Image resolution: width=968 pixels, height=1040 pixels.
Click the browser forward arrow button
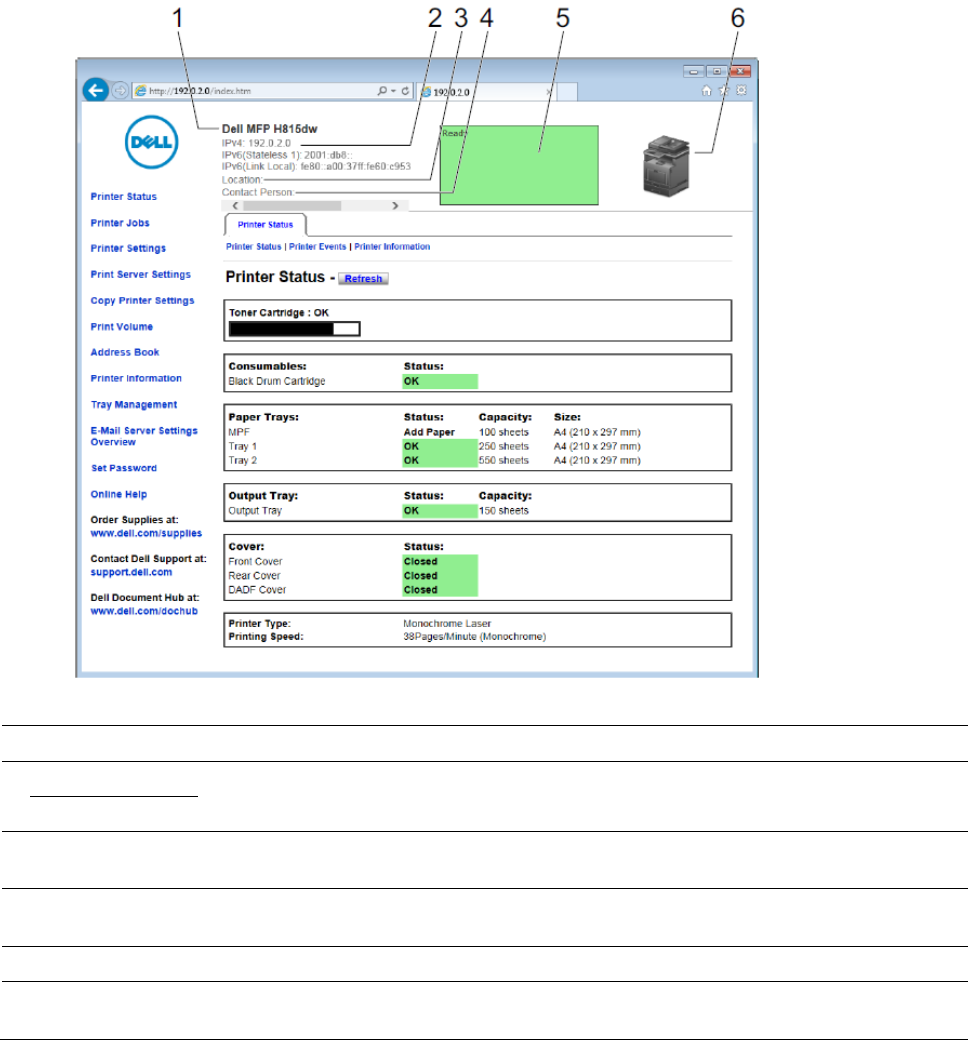pyautogui.click(x=120, y=90)
